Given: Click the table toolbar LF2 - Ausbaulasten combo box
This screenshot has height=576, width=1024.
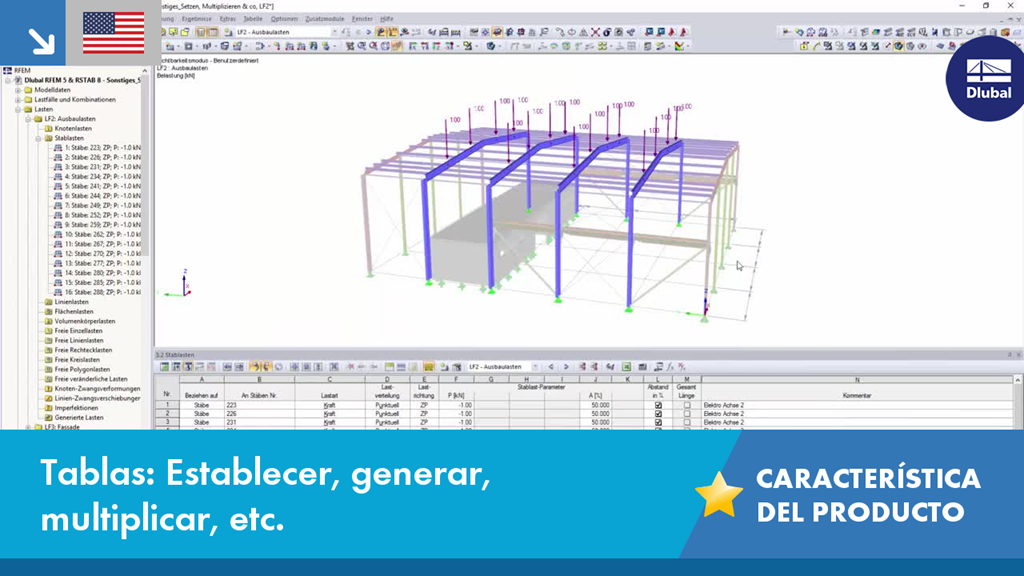Looking at the screenshot, I should coord(503,367).
